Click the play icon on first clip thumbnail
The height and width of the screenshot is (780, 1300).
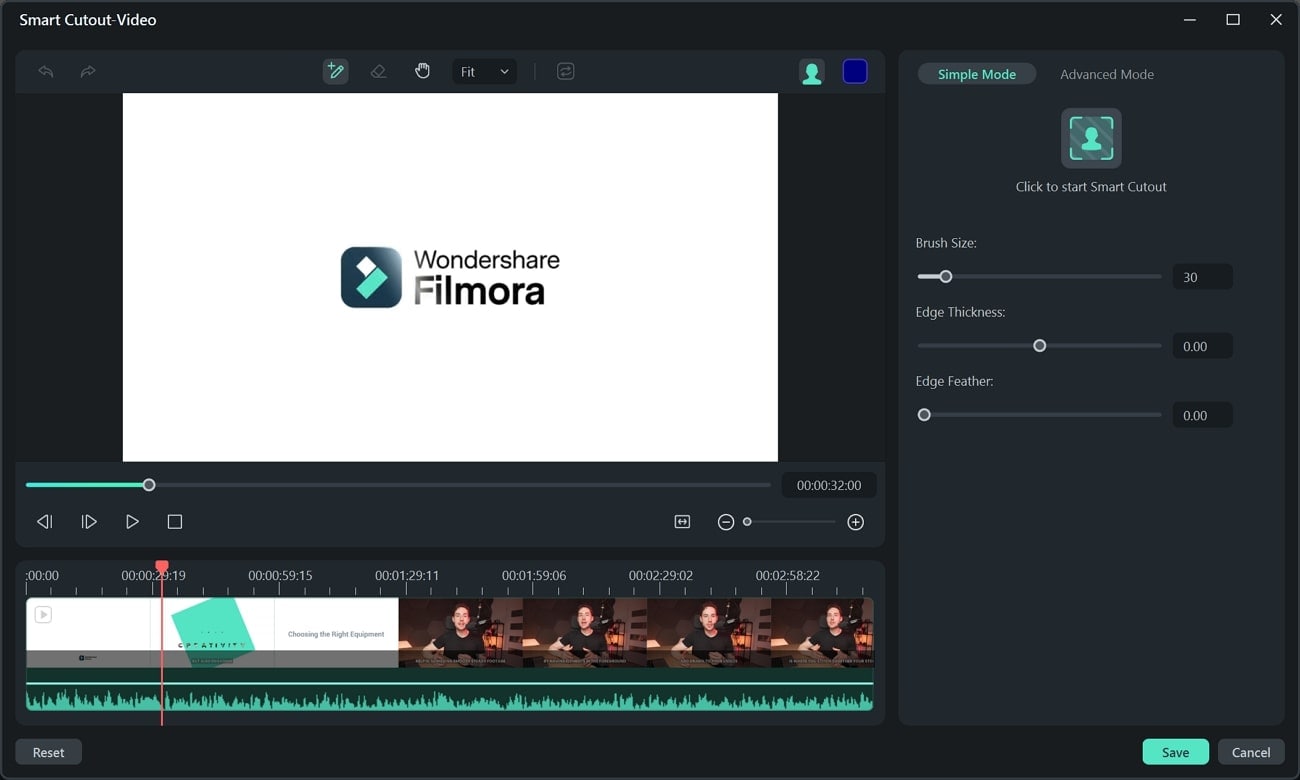[x=43, y=614]
